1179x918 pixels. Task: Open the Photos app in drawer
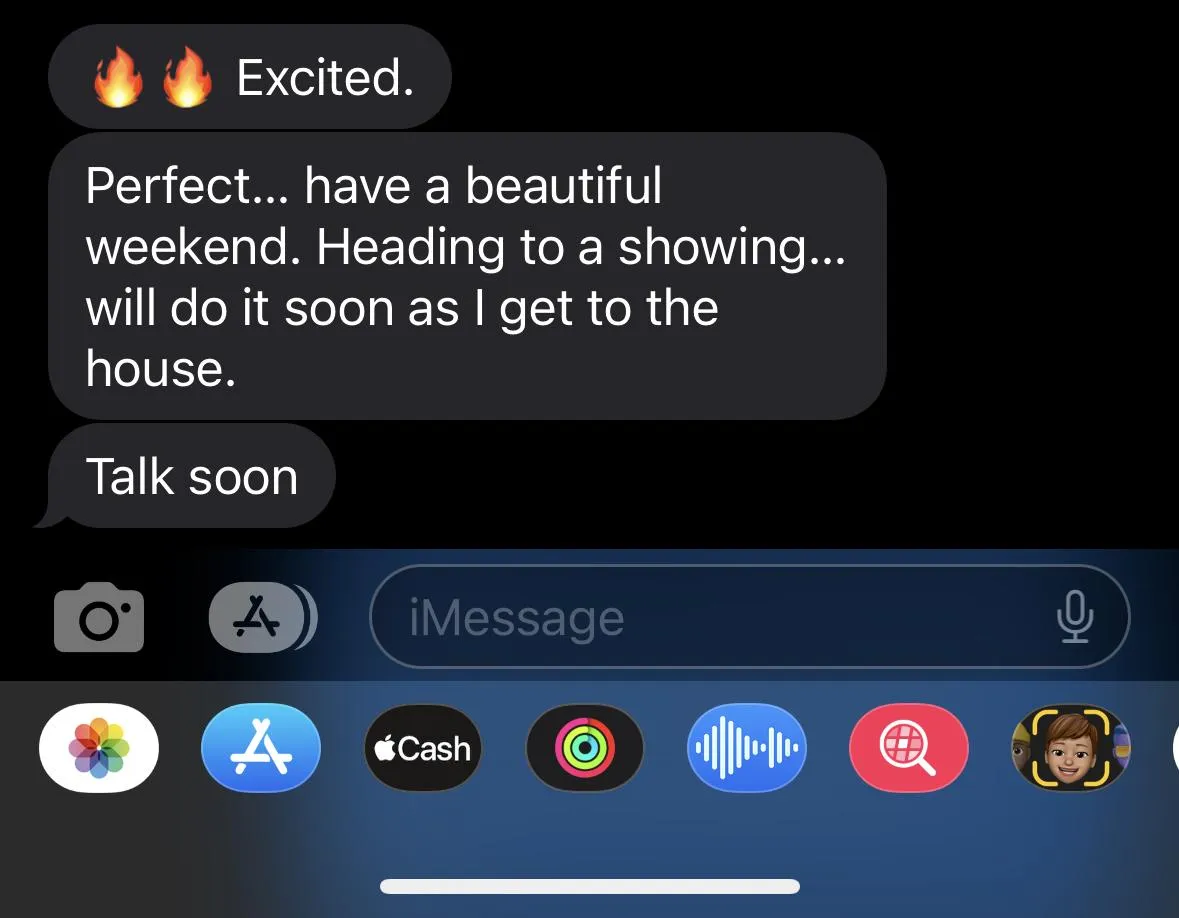pos(99,747)
